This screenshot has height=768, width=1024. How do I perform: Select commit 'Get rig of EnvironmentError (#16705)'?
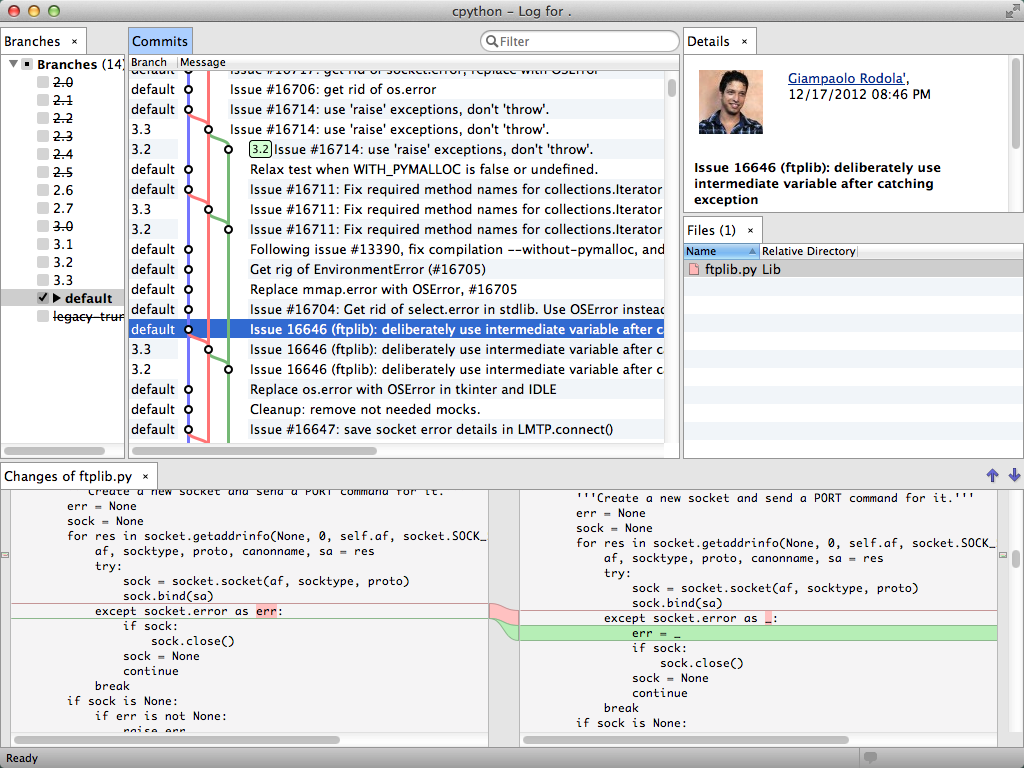(396, 269)
